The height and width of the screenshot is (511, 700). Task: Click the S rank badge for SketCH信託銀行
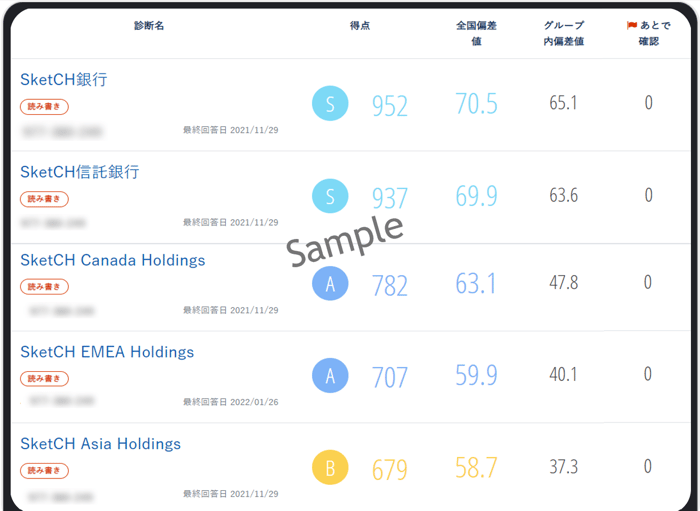point(330,196)
